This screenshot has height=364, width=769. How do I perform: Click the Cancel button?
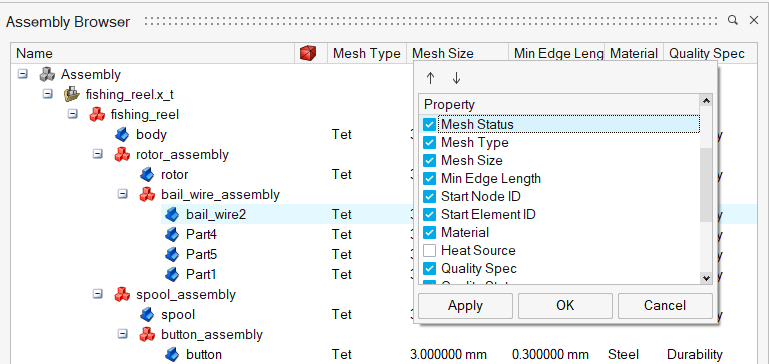click(x=665, y=306)
